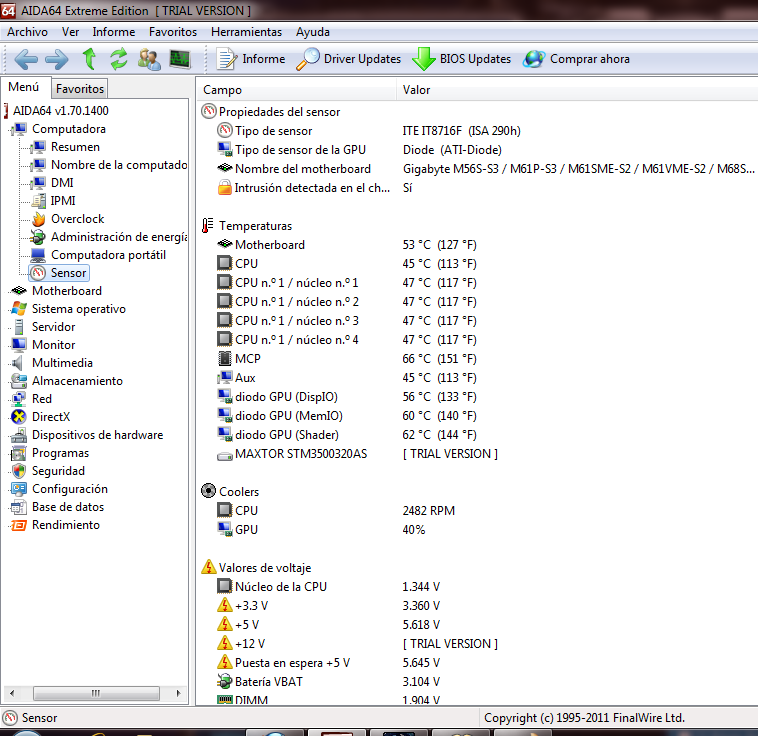Viewport: 758px width, 736px height.
Task: Select the Sensor tree item
Action: (x=59, y=273)
